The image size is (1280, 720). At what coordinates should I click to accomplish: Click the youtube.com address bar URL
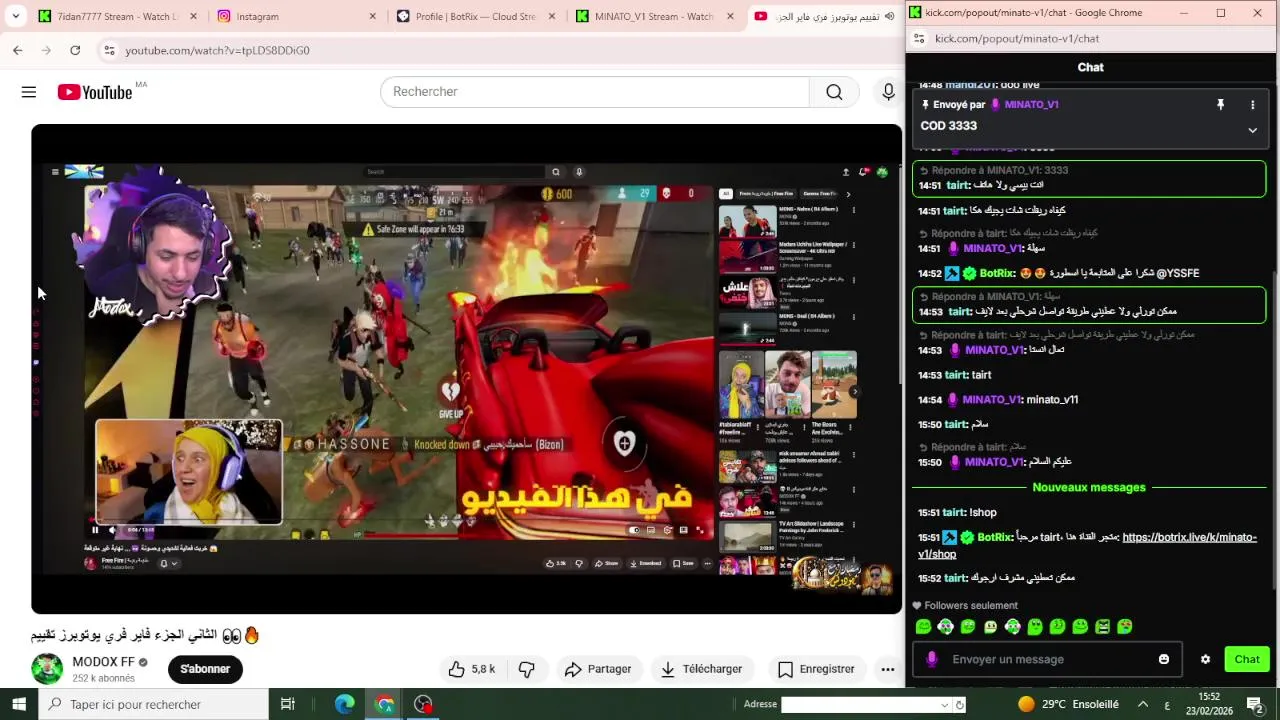(x=217, y=50)
